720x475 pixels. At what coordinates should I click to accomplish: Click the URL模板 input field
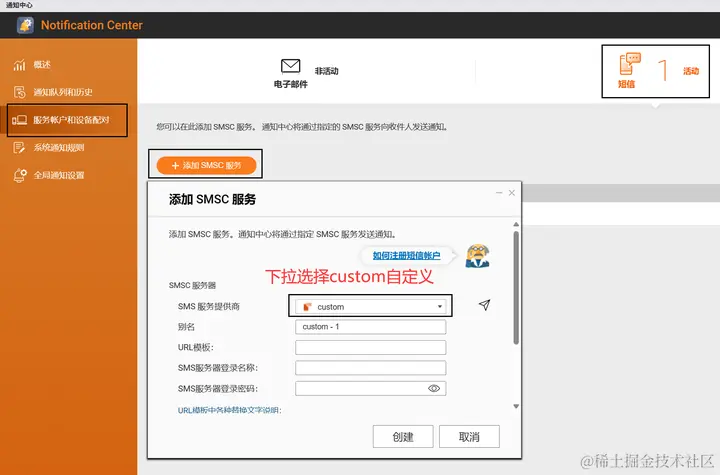pyautogui.click(x=371, y=347)
